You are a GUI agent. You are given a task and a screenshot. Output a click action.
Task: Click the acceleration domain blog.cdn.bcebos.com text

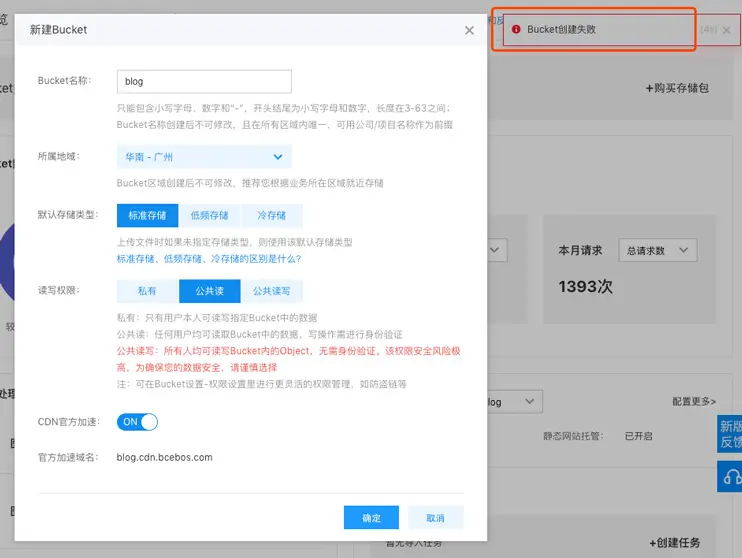pyautogui.click(x=164, y=457)
